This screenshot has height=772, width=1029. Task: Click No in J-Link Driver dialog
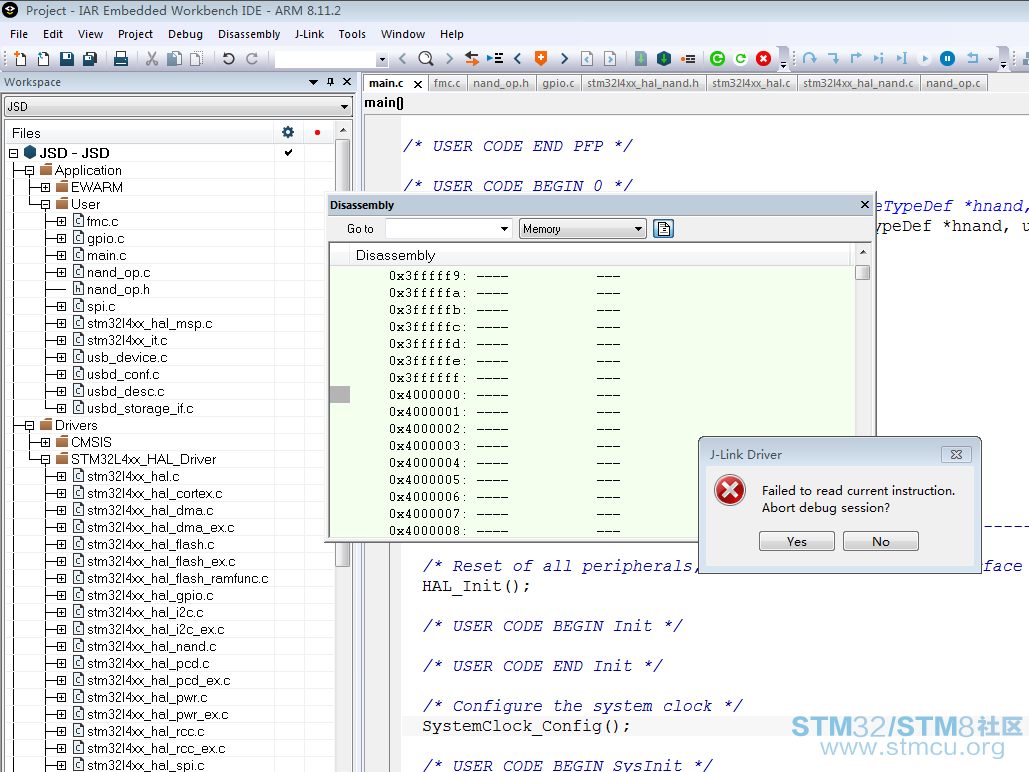coord(881,542)
